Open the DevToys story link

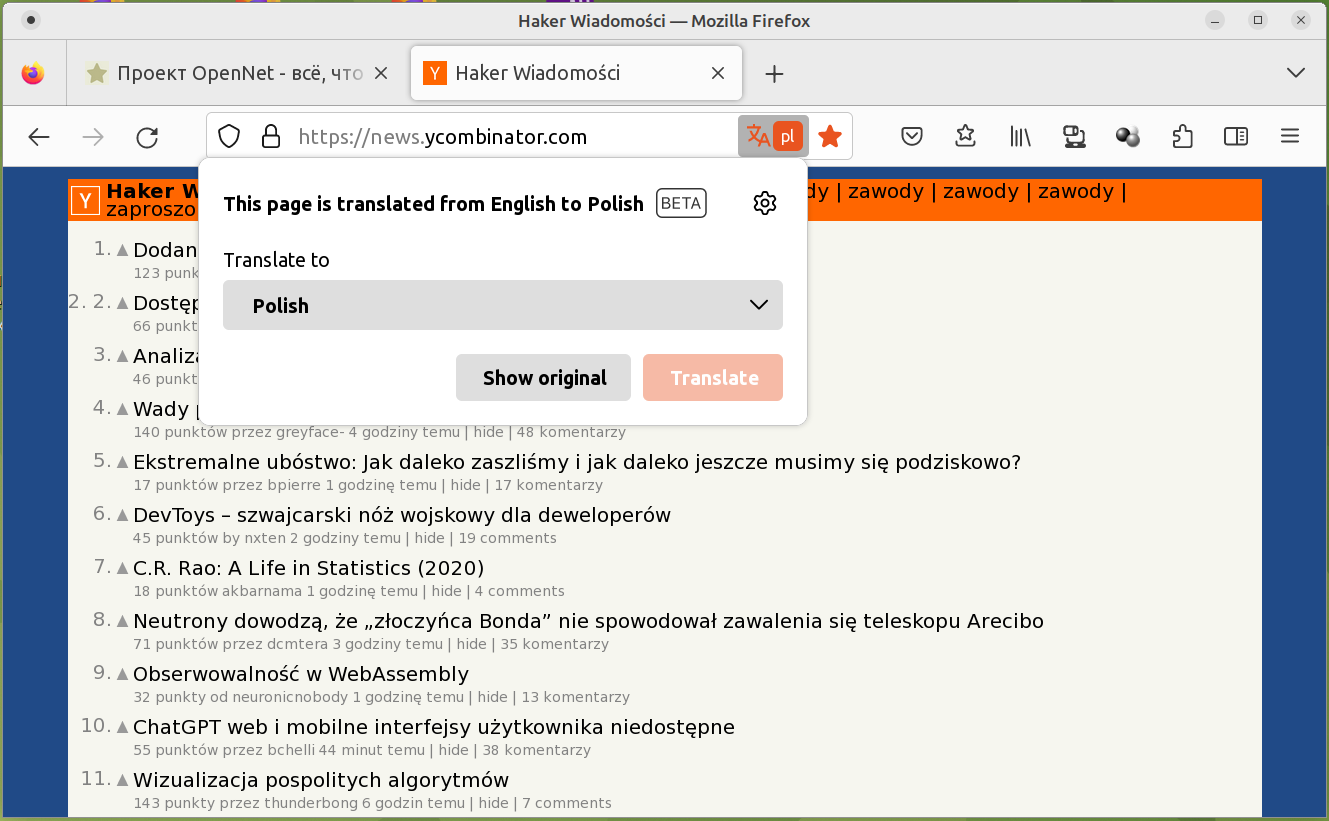point(401,515)
